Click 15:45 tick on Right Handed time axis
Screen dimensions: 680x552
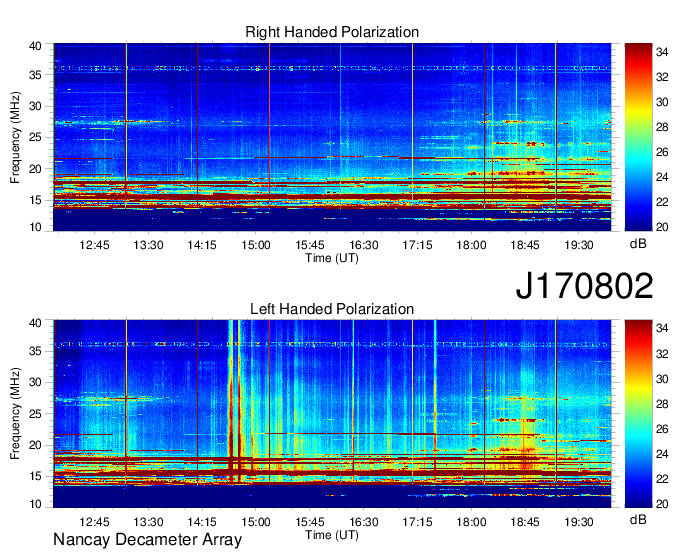(310, 245)
